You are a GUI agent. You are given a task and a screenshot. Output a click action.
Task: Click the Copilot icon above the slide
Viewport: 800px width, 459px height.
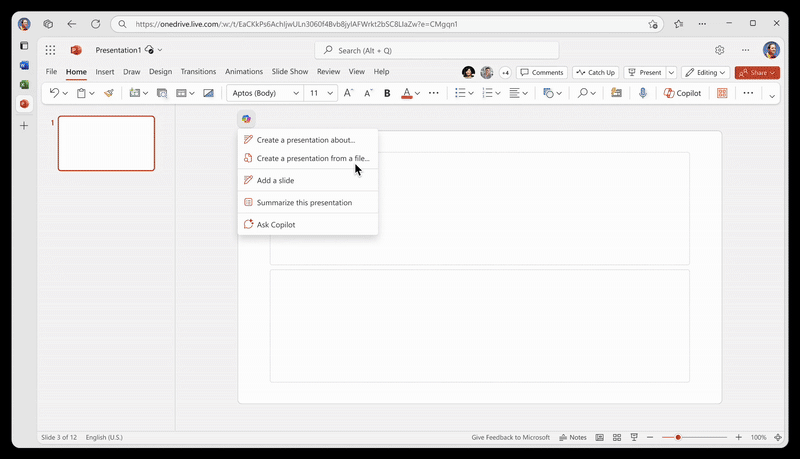(246, 119)
